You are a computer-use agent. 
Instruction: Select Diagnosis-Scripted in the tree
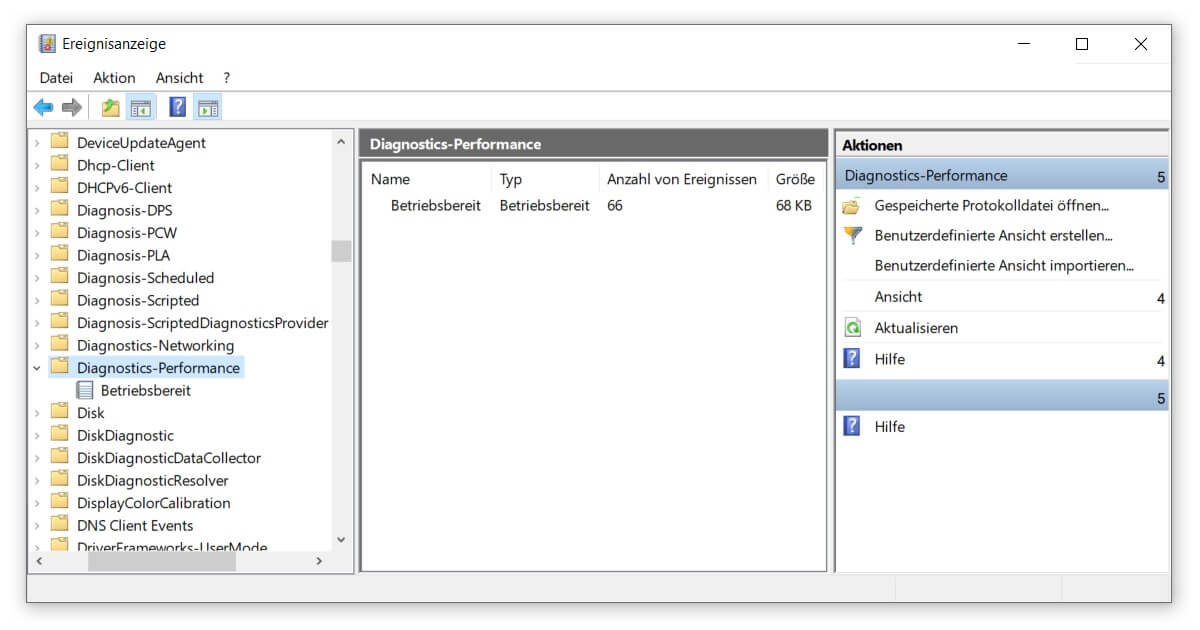(x=138, y=301)
